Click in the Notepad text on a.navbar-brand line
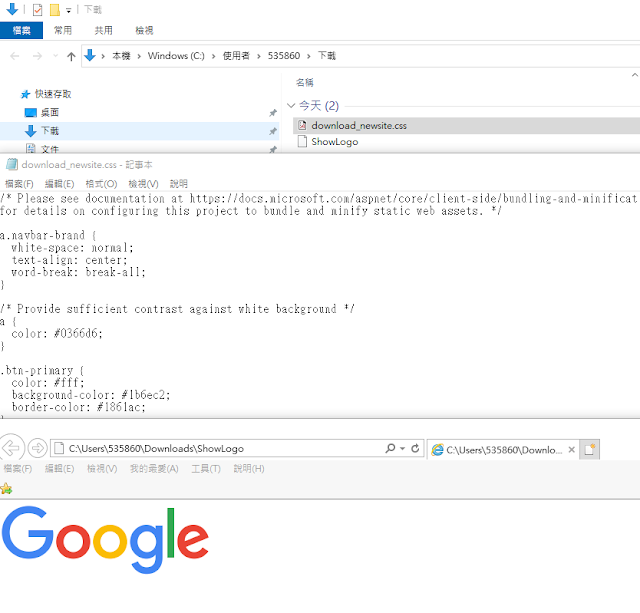 [48, 235]
